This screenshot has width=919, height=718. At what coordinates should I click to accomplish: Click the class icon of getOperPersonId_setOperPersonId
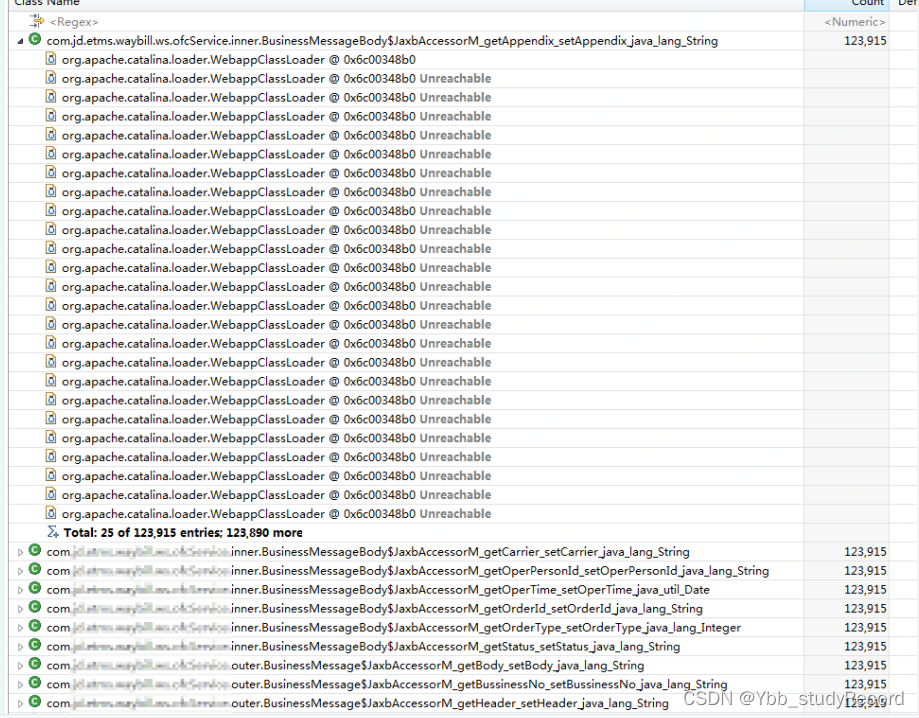tap(35, 569)
